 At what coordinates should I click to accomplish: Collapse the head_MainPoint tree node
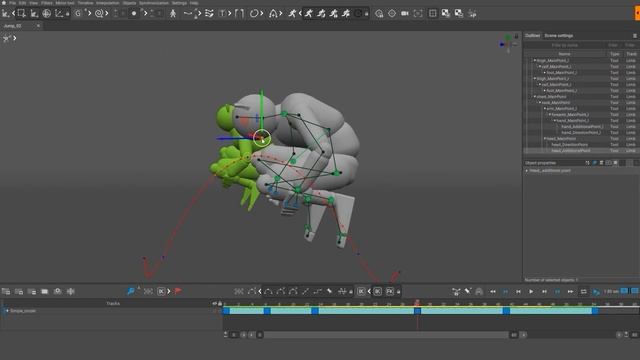click(544, 139)
